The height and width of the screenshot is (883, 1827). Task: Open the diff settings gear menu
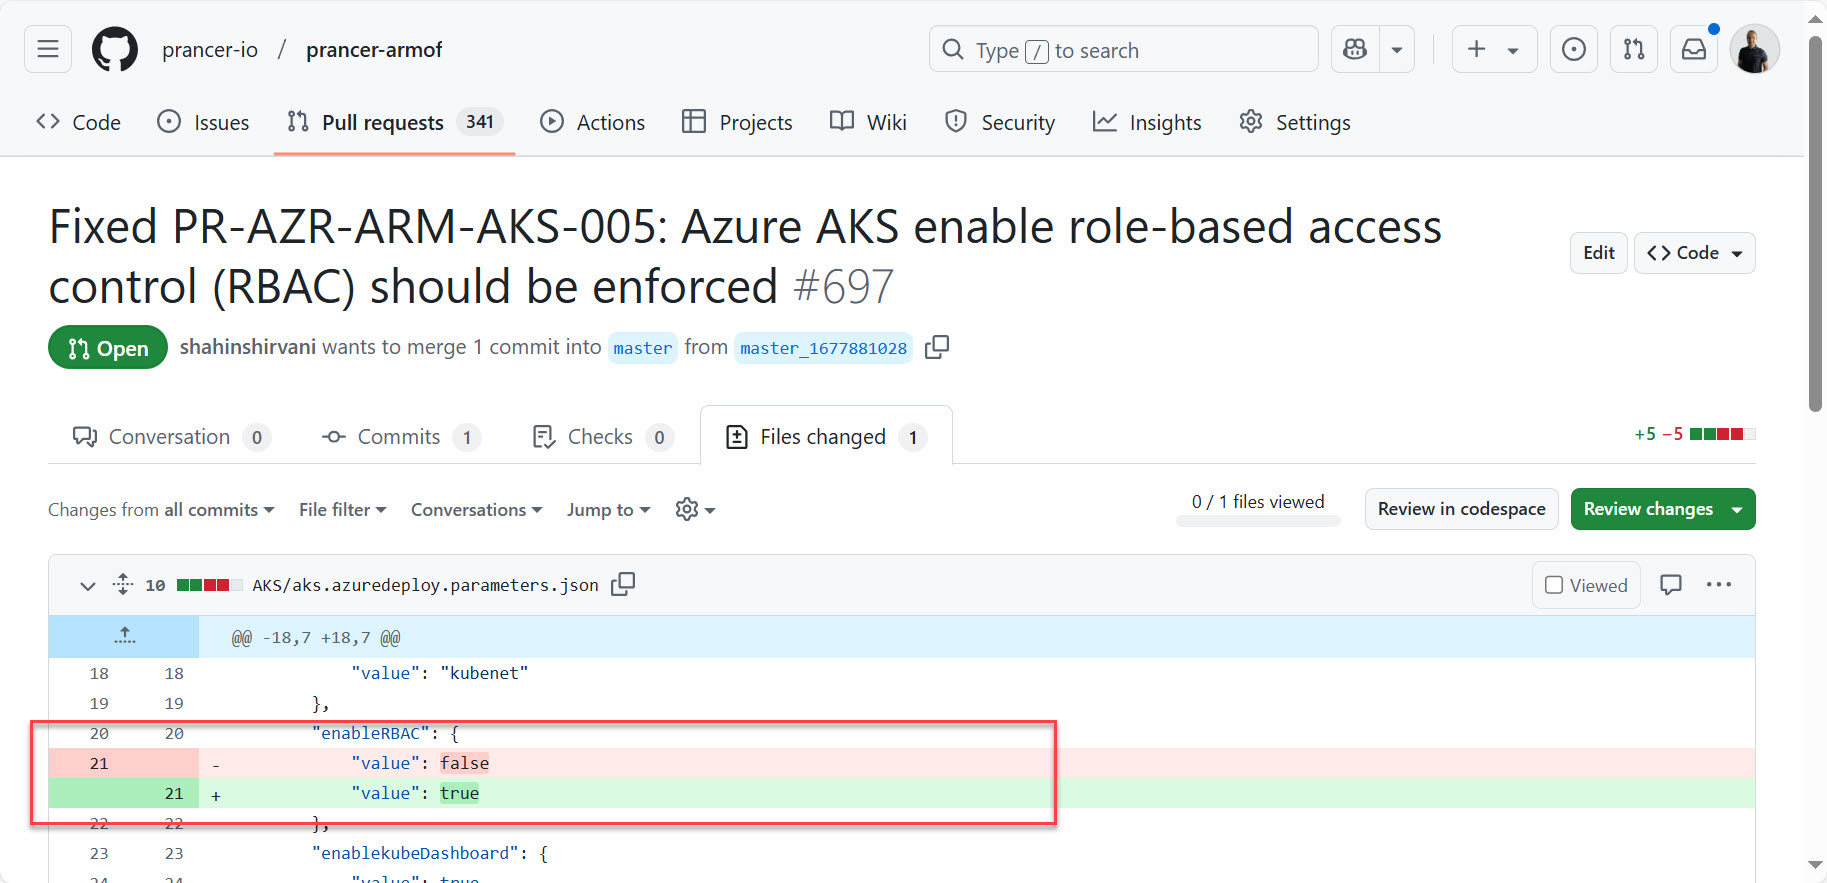coord(695,510)
